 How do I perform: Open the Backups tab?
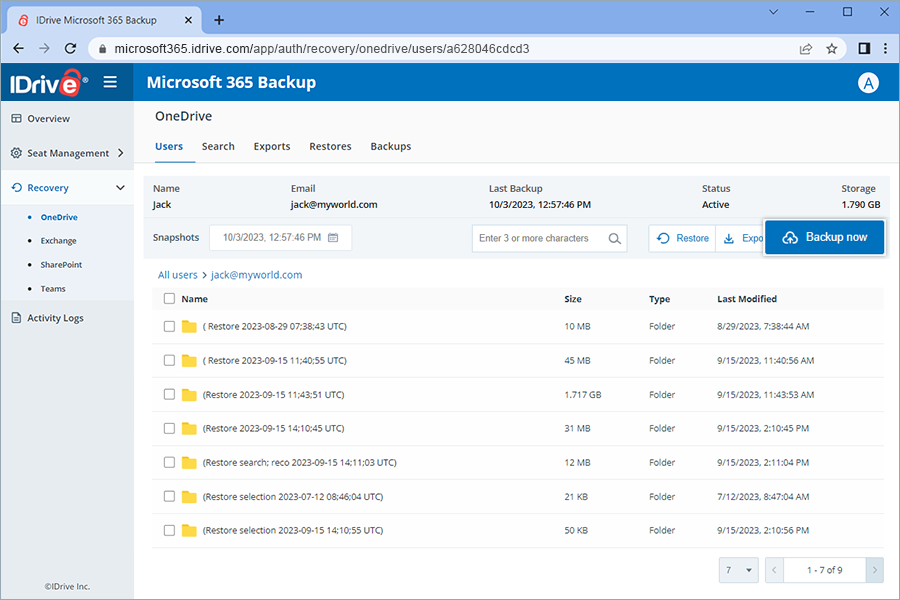click(391, 146)
